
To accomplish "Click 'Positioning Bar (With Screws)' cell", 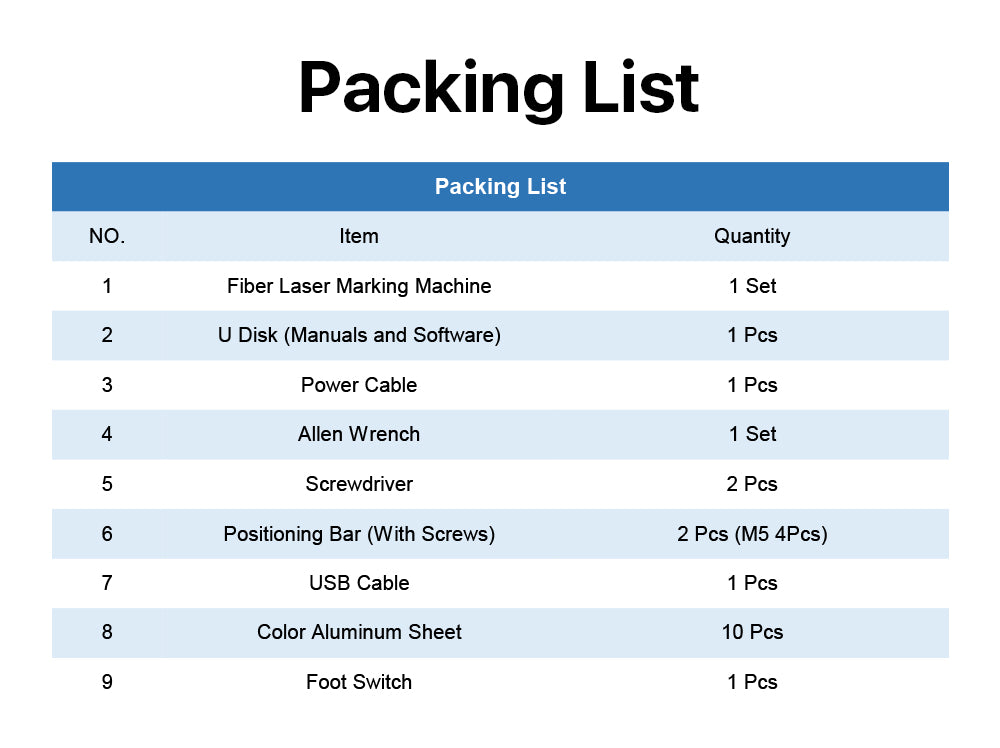I will 359,534.
